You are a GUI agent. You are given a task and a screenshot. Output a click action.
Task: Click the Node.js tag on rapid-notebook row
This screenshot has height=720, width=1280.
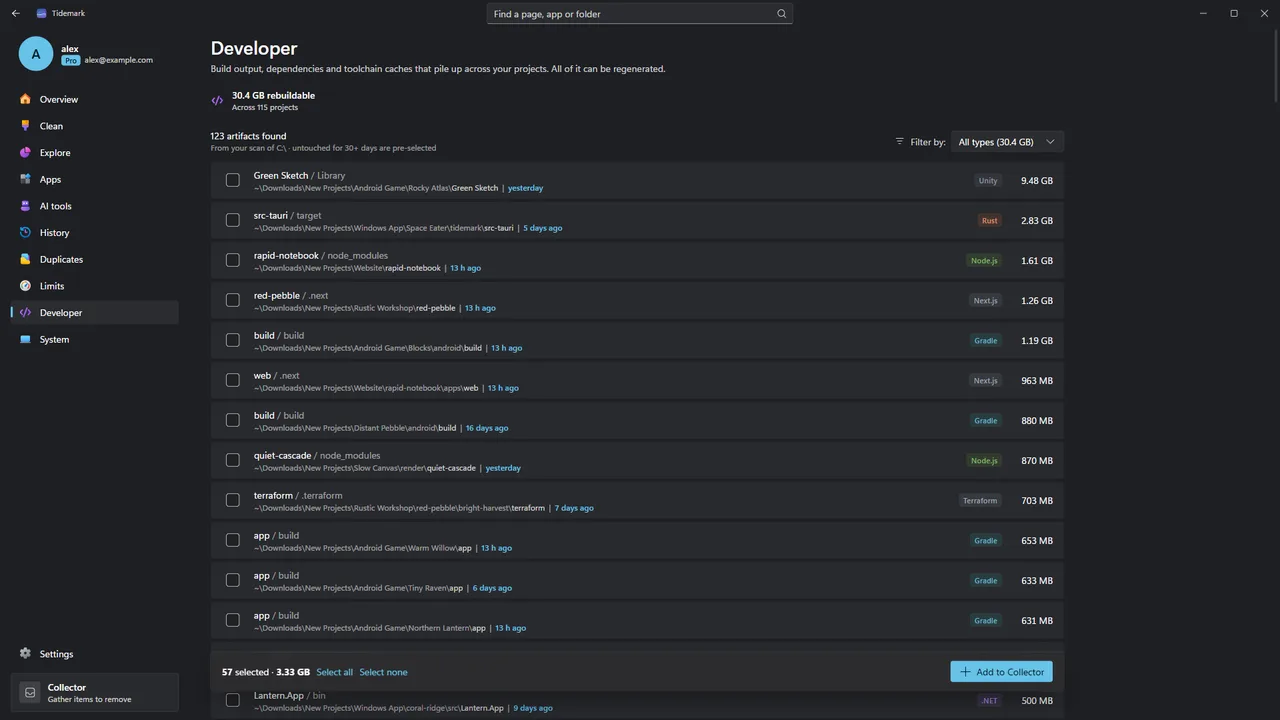pyautogui.click(x=984, y=261)
